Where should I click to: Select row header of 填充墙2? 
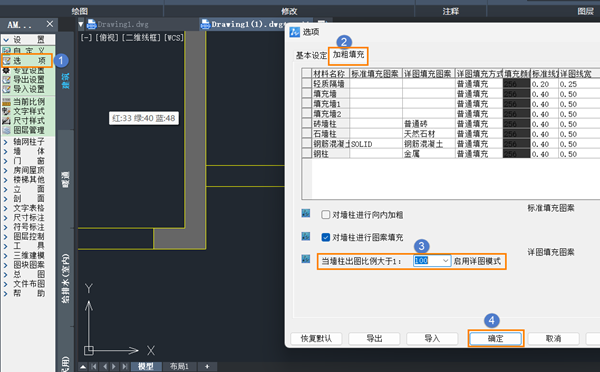(307, 114)
